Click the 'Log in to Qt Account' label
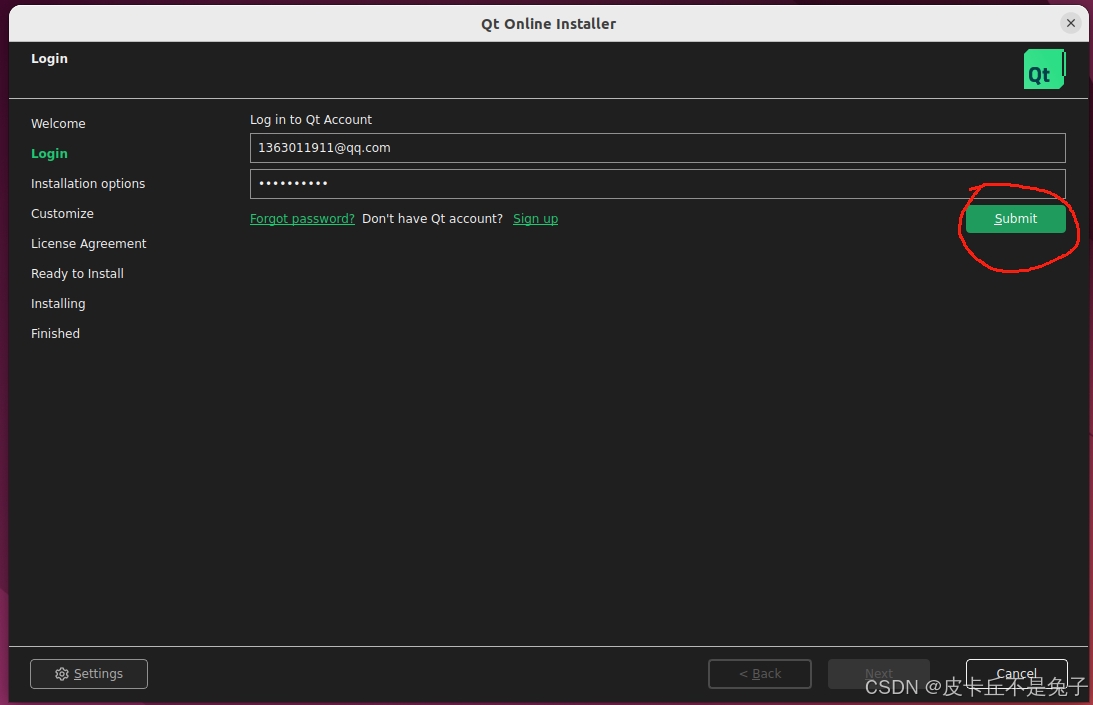The image size is (1093, 705). (311, 119)
